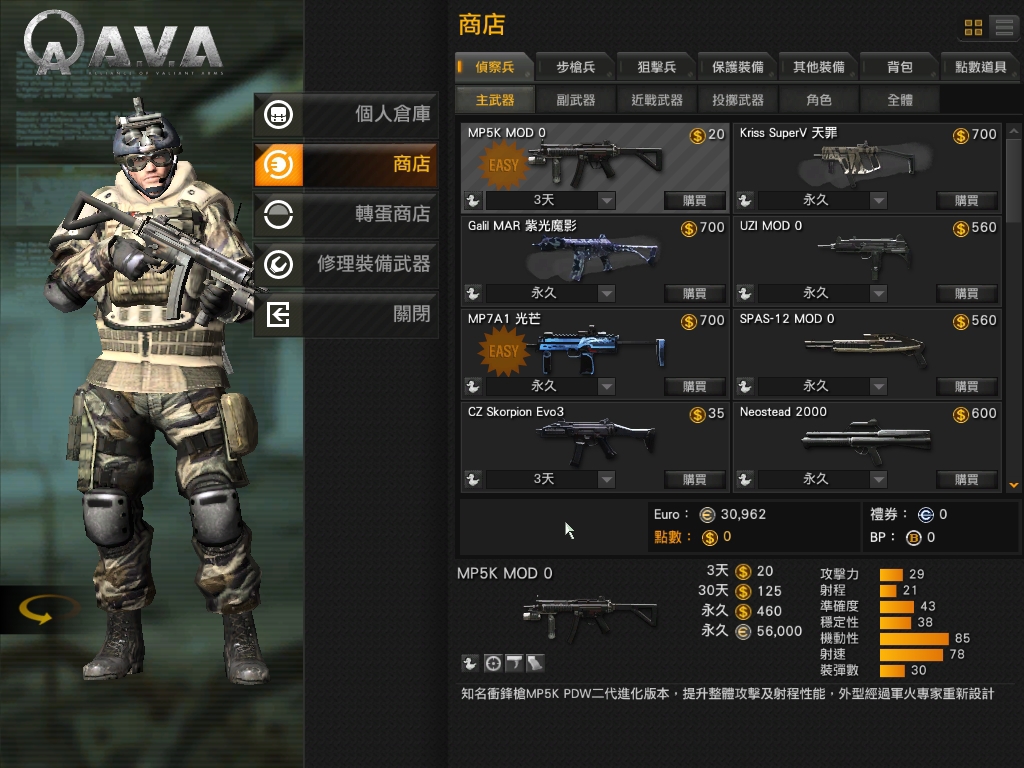Open duration dropdown for UZI MOD 0
The image size is (1024, 768).
pos(878,293)
